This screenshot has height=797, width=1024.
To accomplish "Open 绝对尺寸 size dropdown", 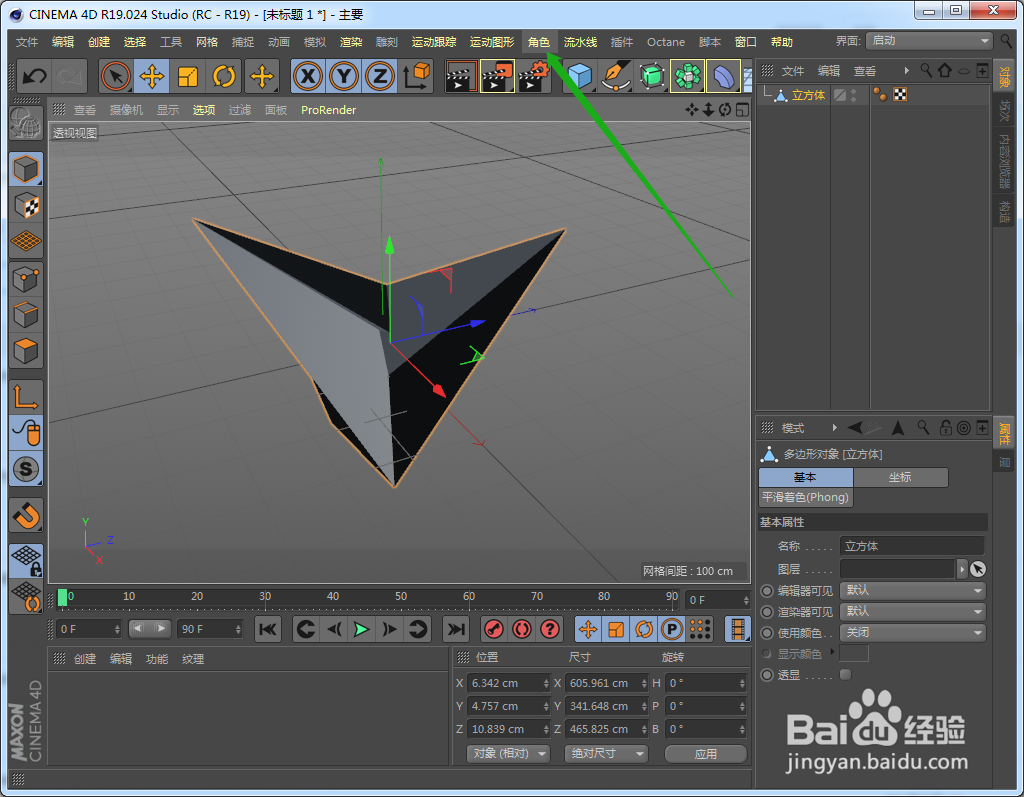I will point(606,753).
